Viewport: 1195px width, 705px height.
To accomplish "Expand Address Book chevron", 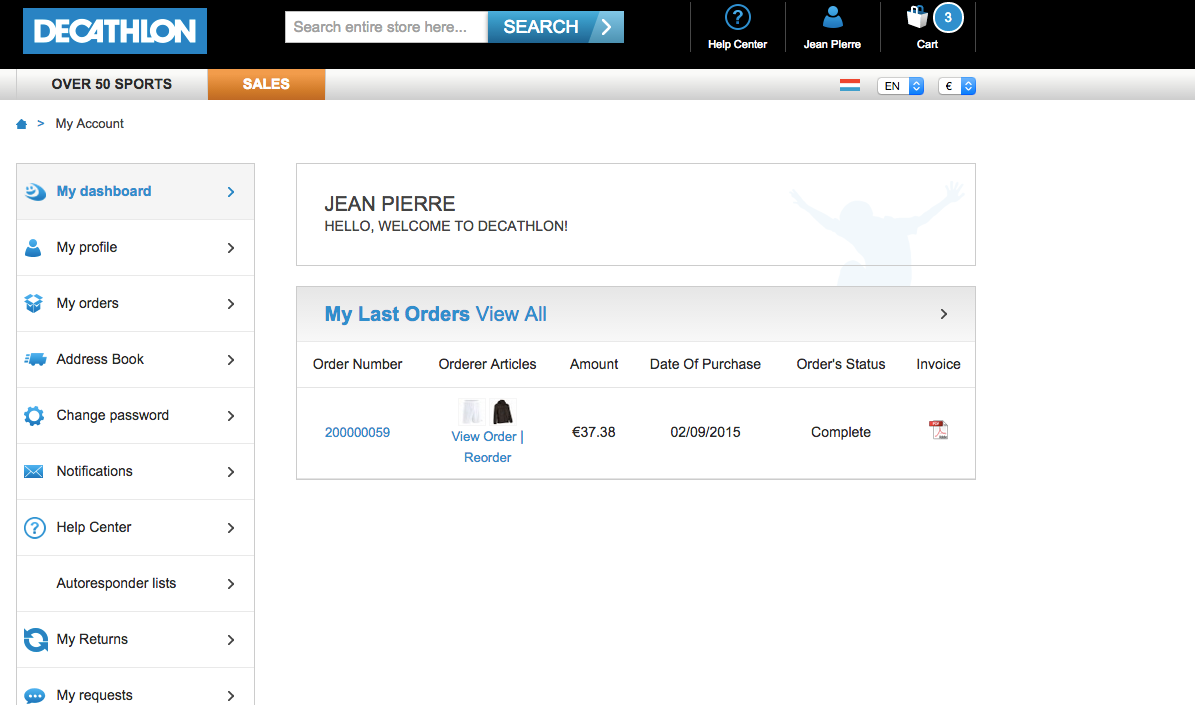I will 231,360.
